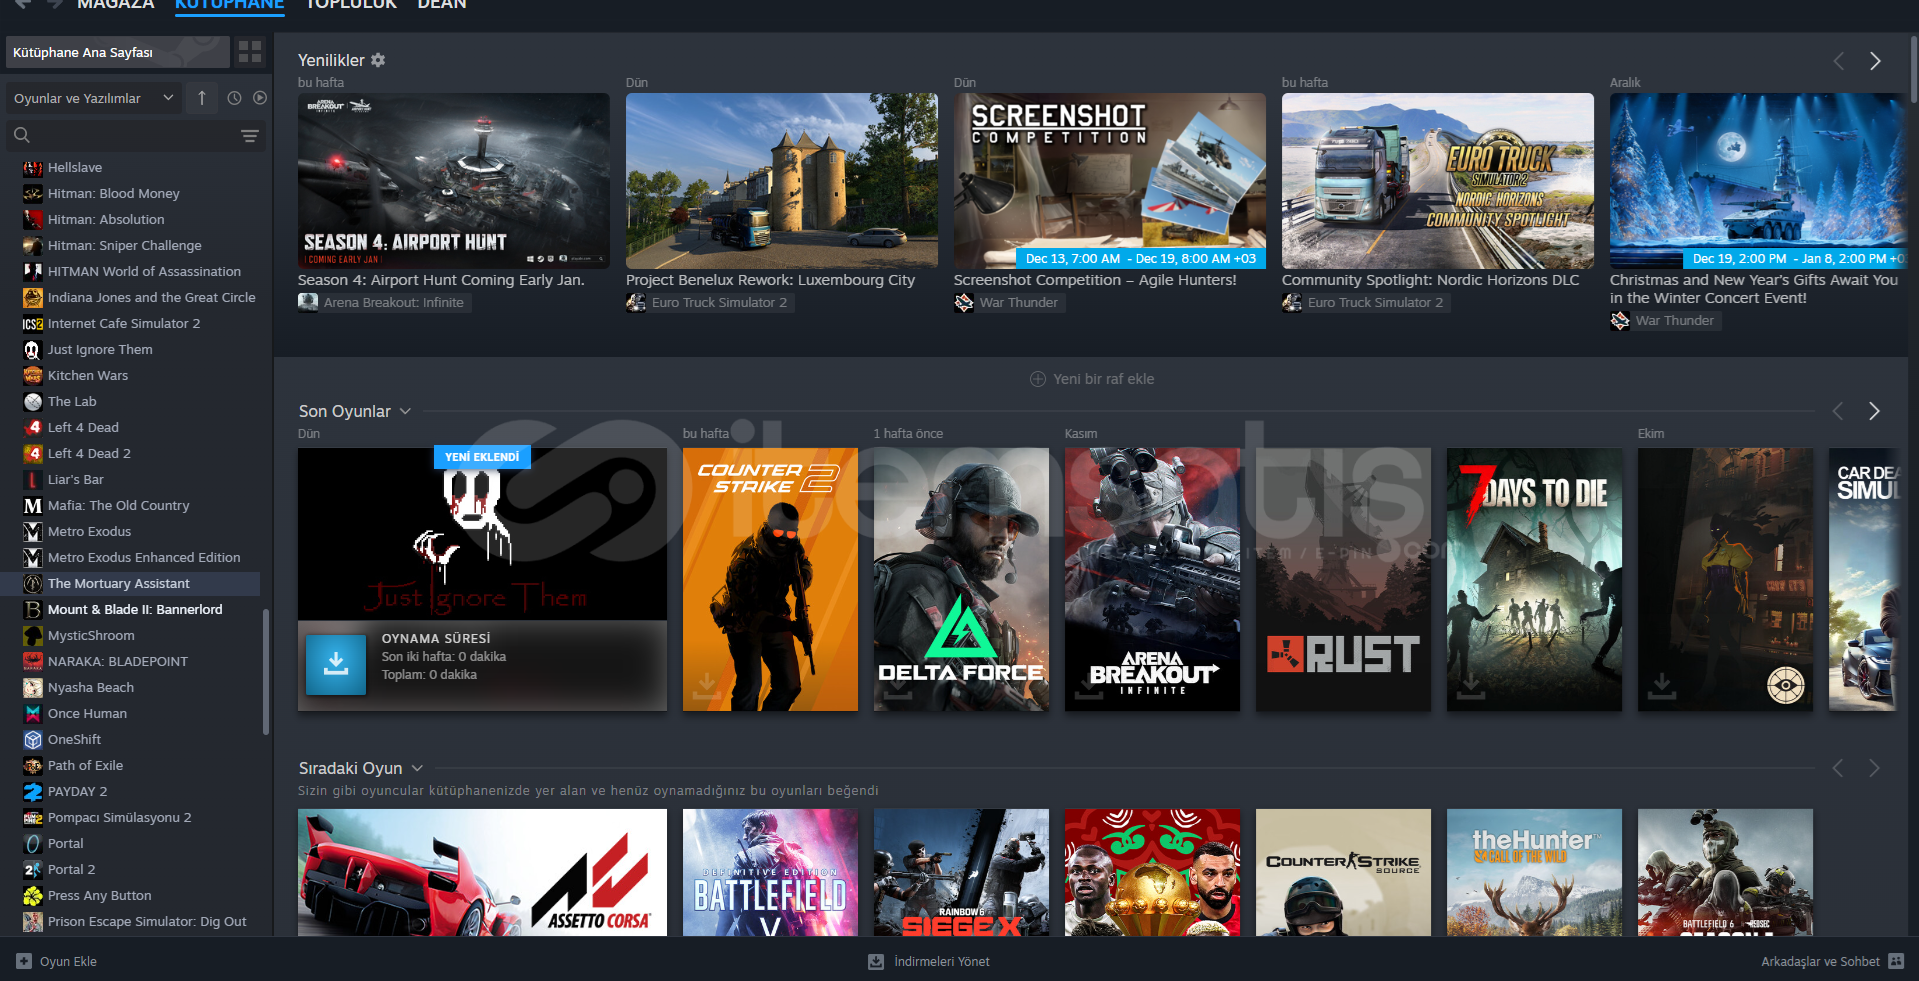Click Kitchen Wars game icon
Image resolution: width=1919 pixels, height=981 pixels.
(33, 376)
